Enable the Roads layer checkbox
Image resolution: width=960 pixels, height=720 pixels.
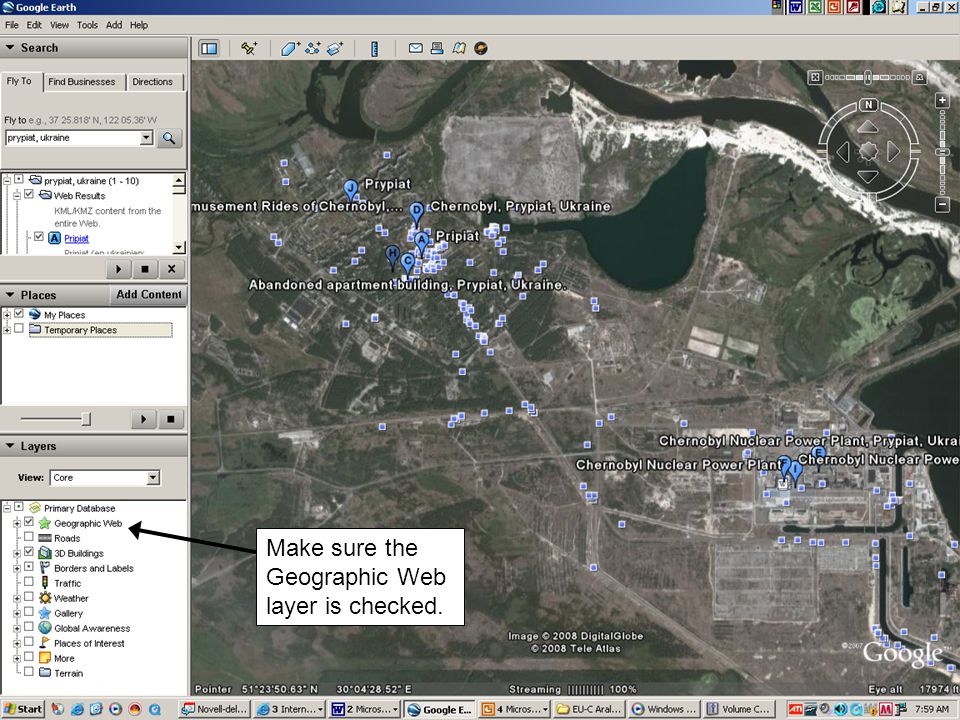[x=29, y=538]
